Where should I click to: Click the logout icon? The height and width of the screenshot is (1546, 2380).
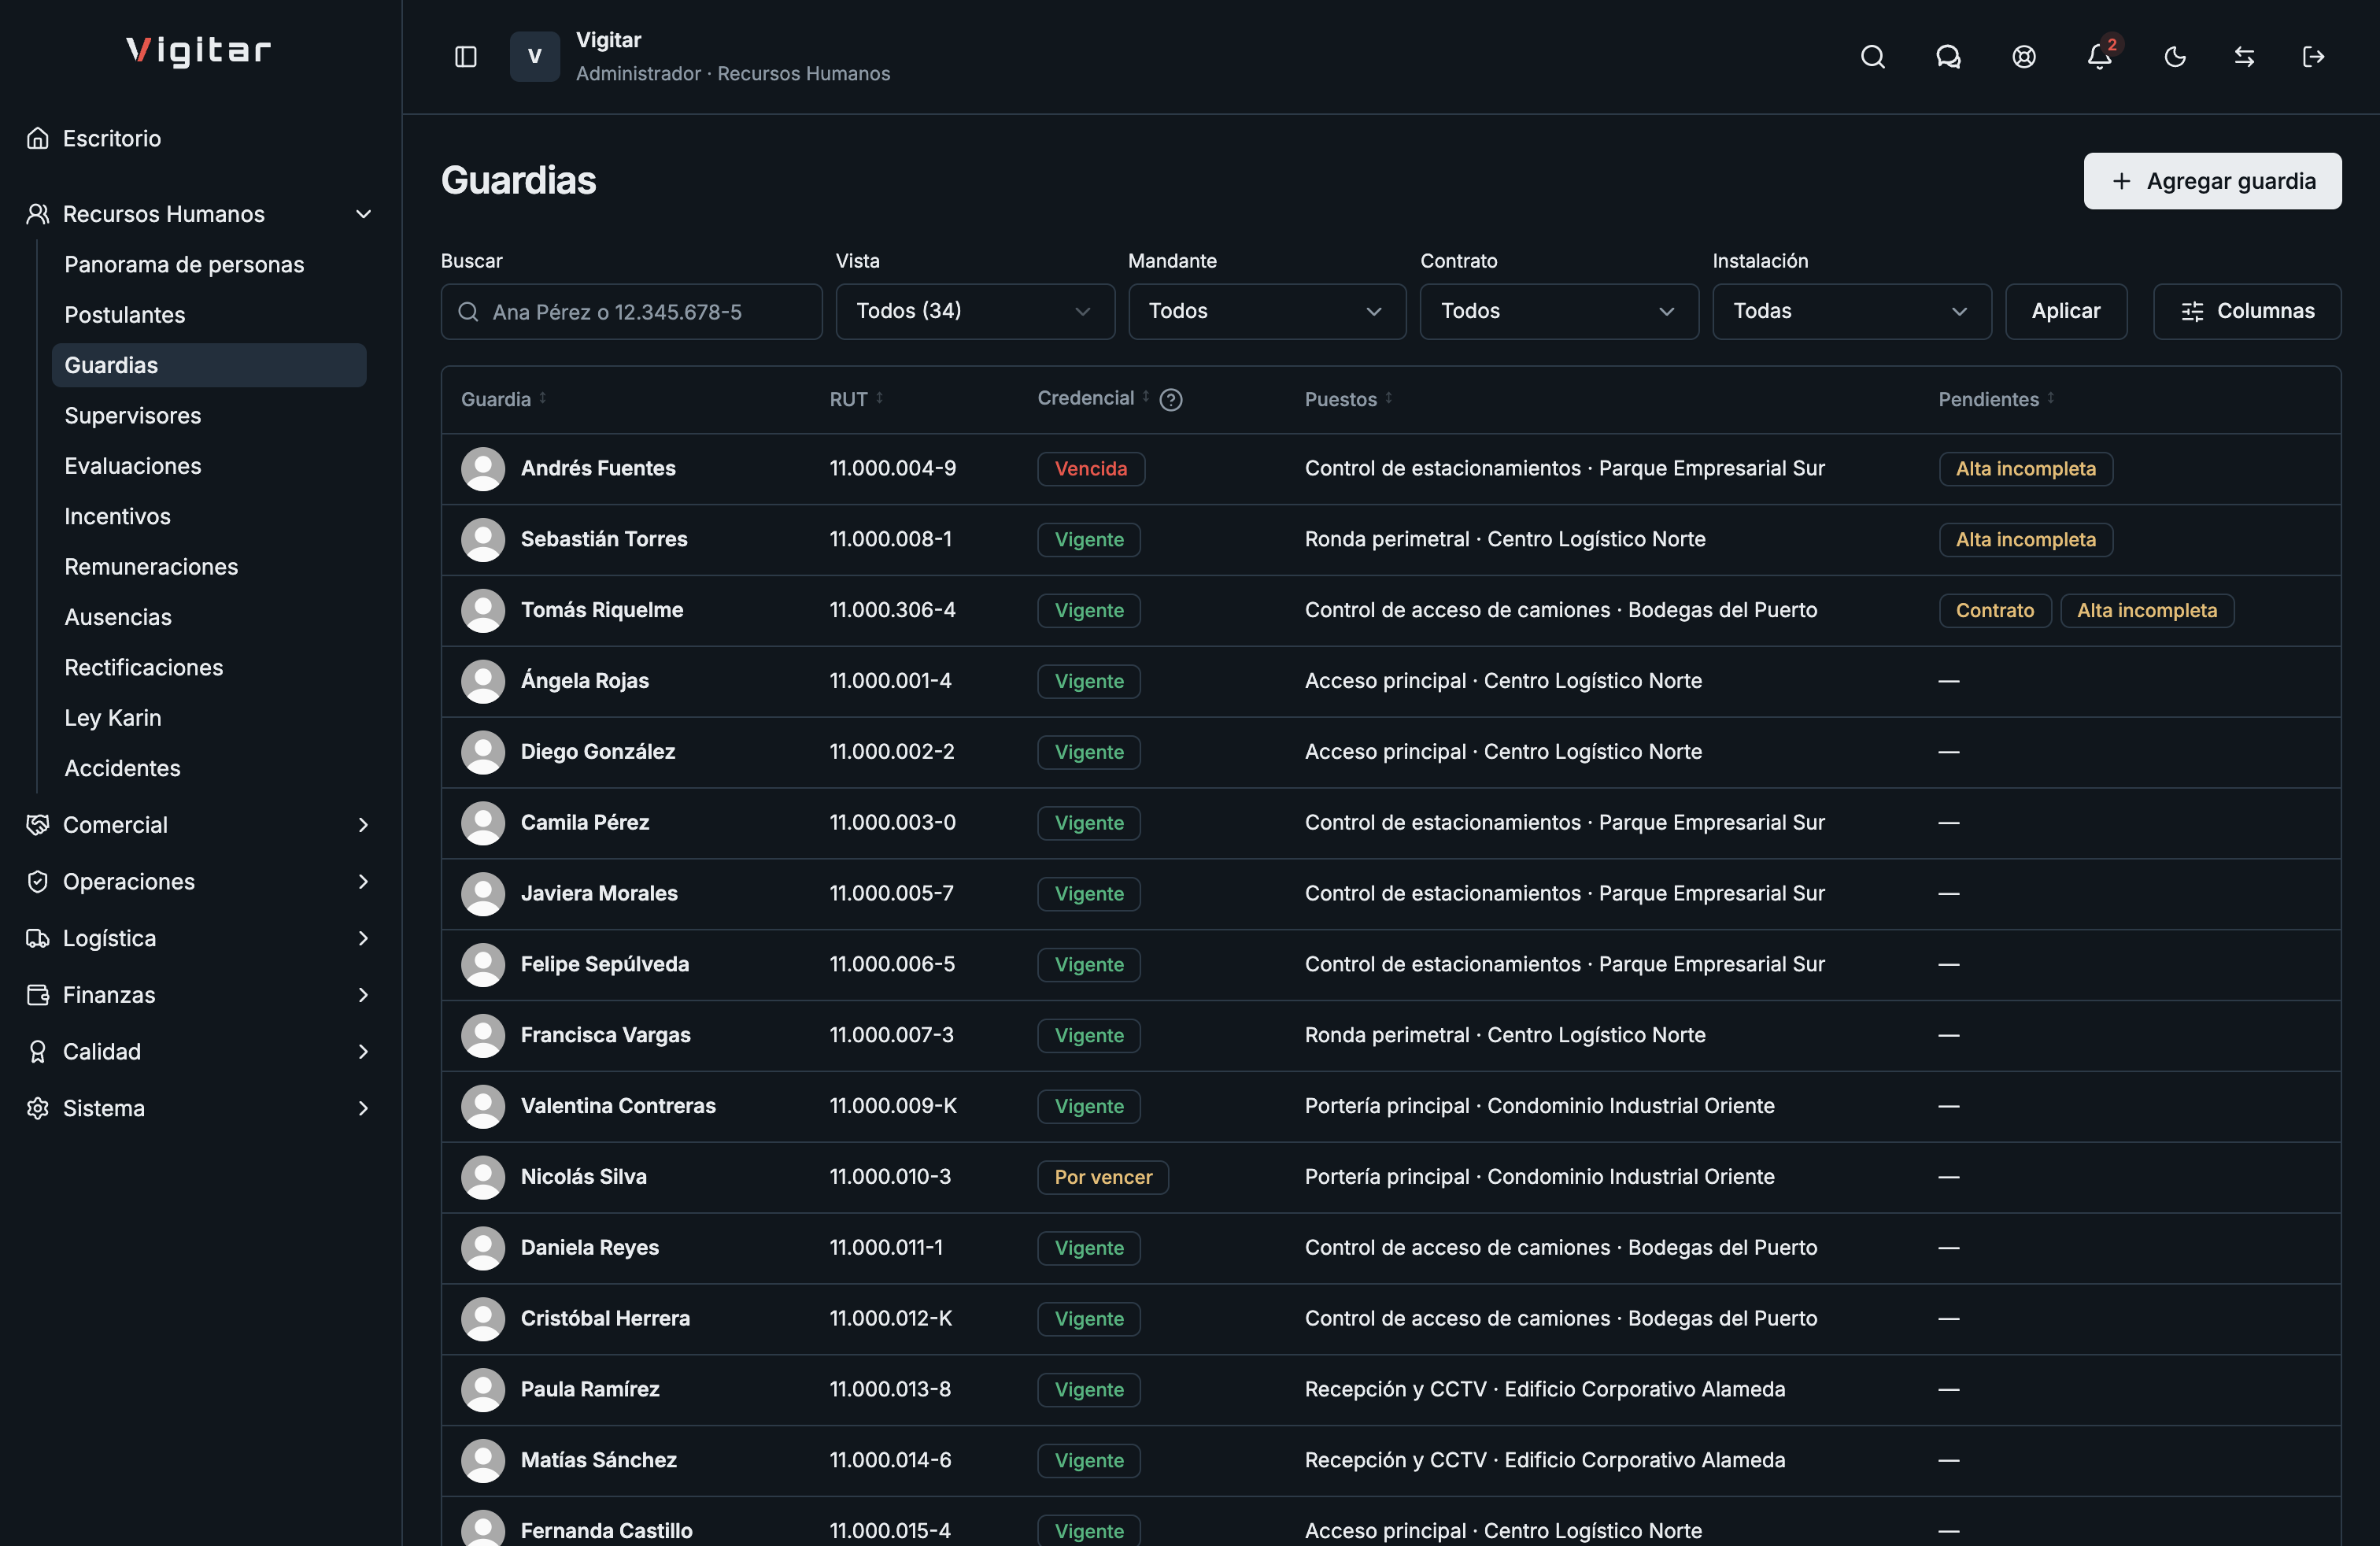[2313, 57]
